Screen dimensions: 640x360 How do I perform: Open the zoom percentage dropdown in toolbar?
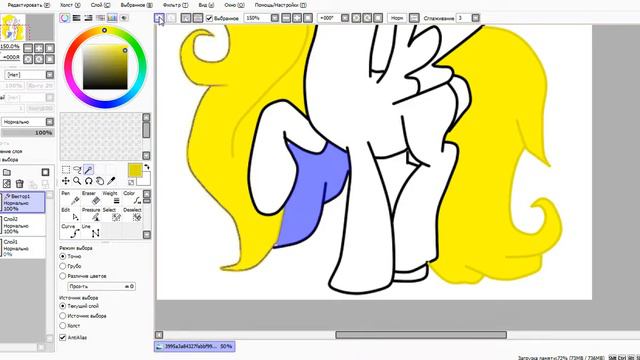pyautogui.click(x=275, y=18)
